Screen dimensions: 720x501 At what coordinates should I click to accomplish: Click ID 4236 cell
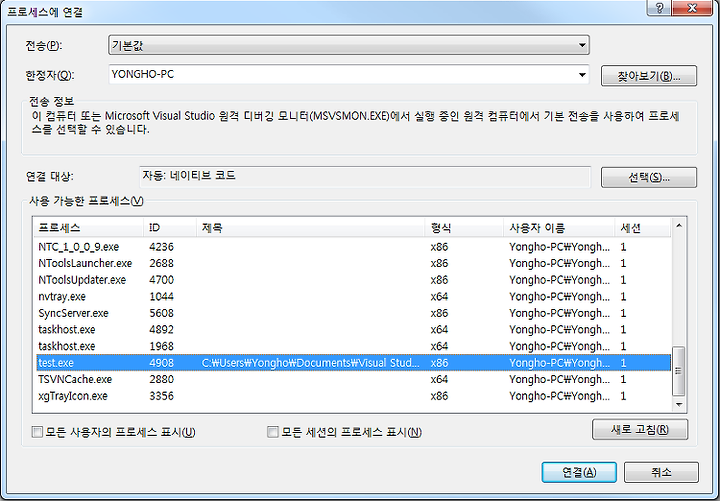[x=162, y=247]
